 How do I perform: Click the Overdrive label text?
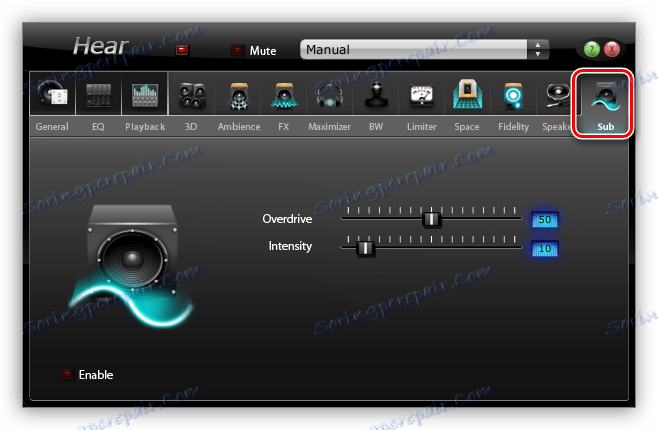pyautogui.click(x=287, y=219)
